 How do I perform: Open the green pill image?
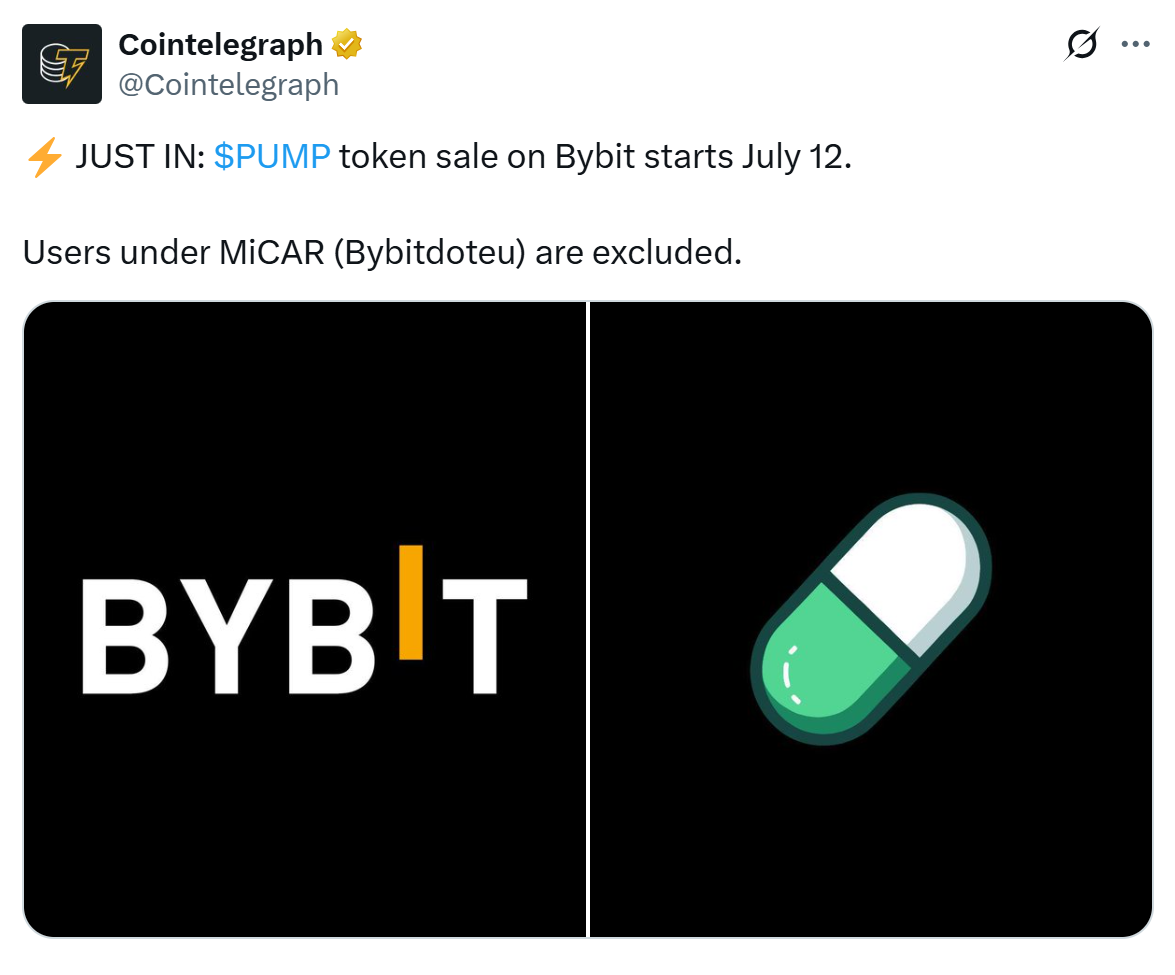[x=871, y=619]
